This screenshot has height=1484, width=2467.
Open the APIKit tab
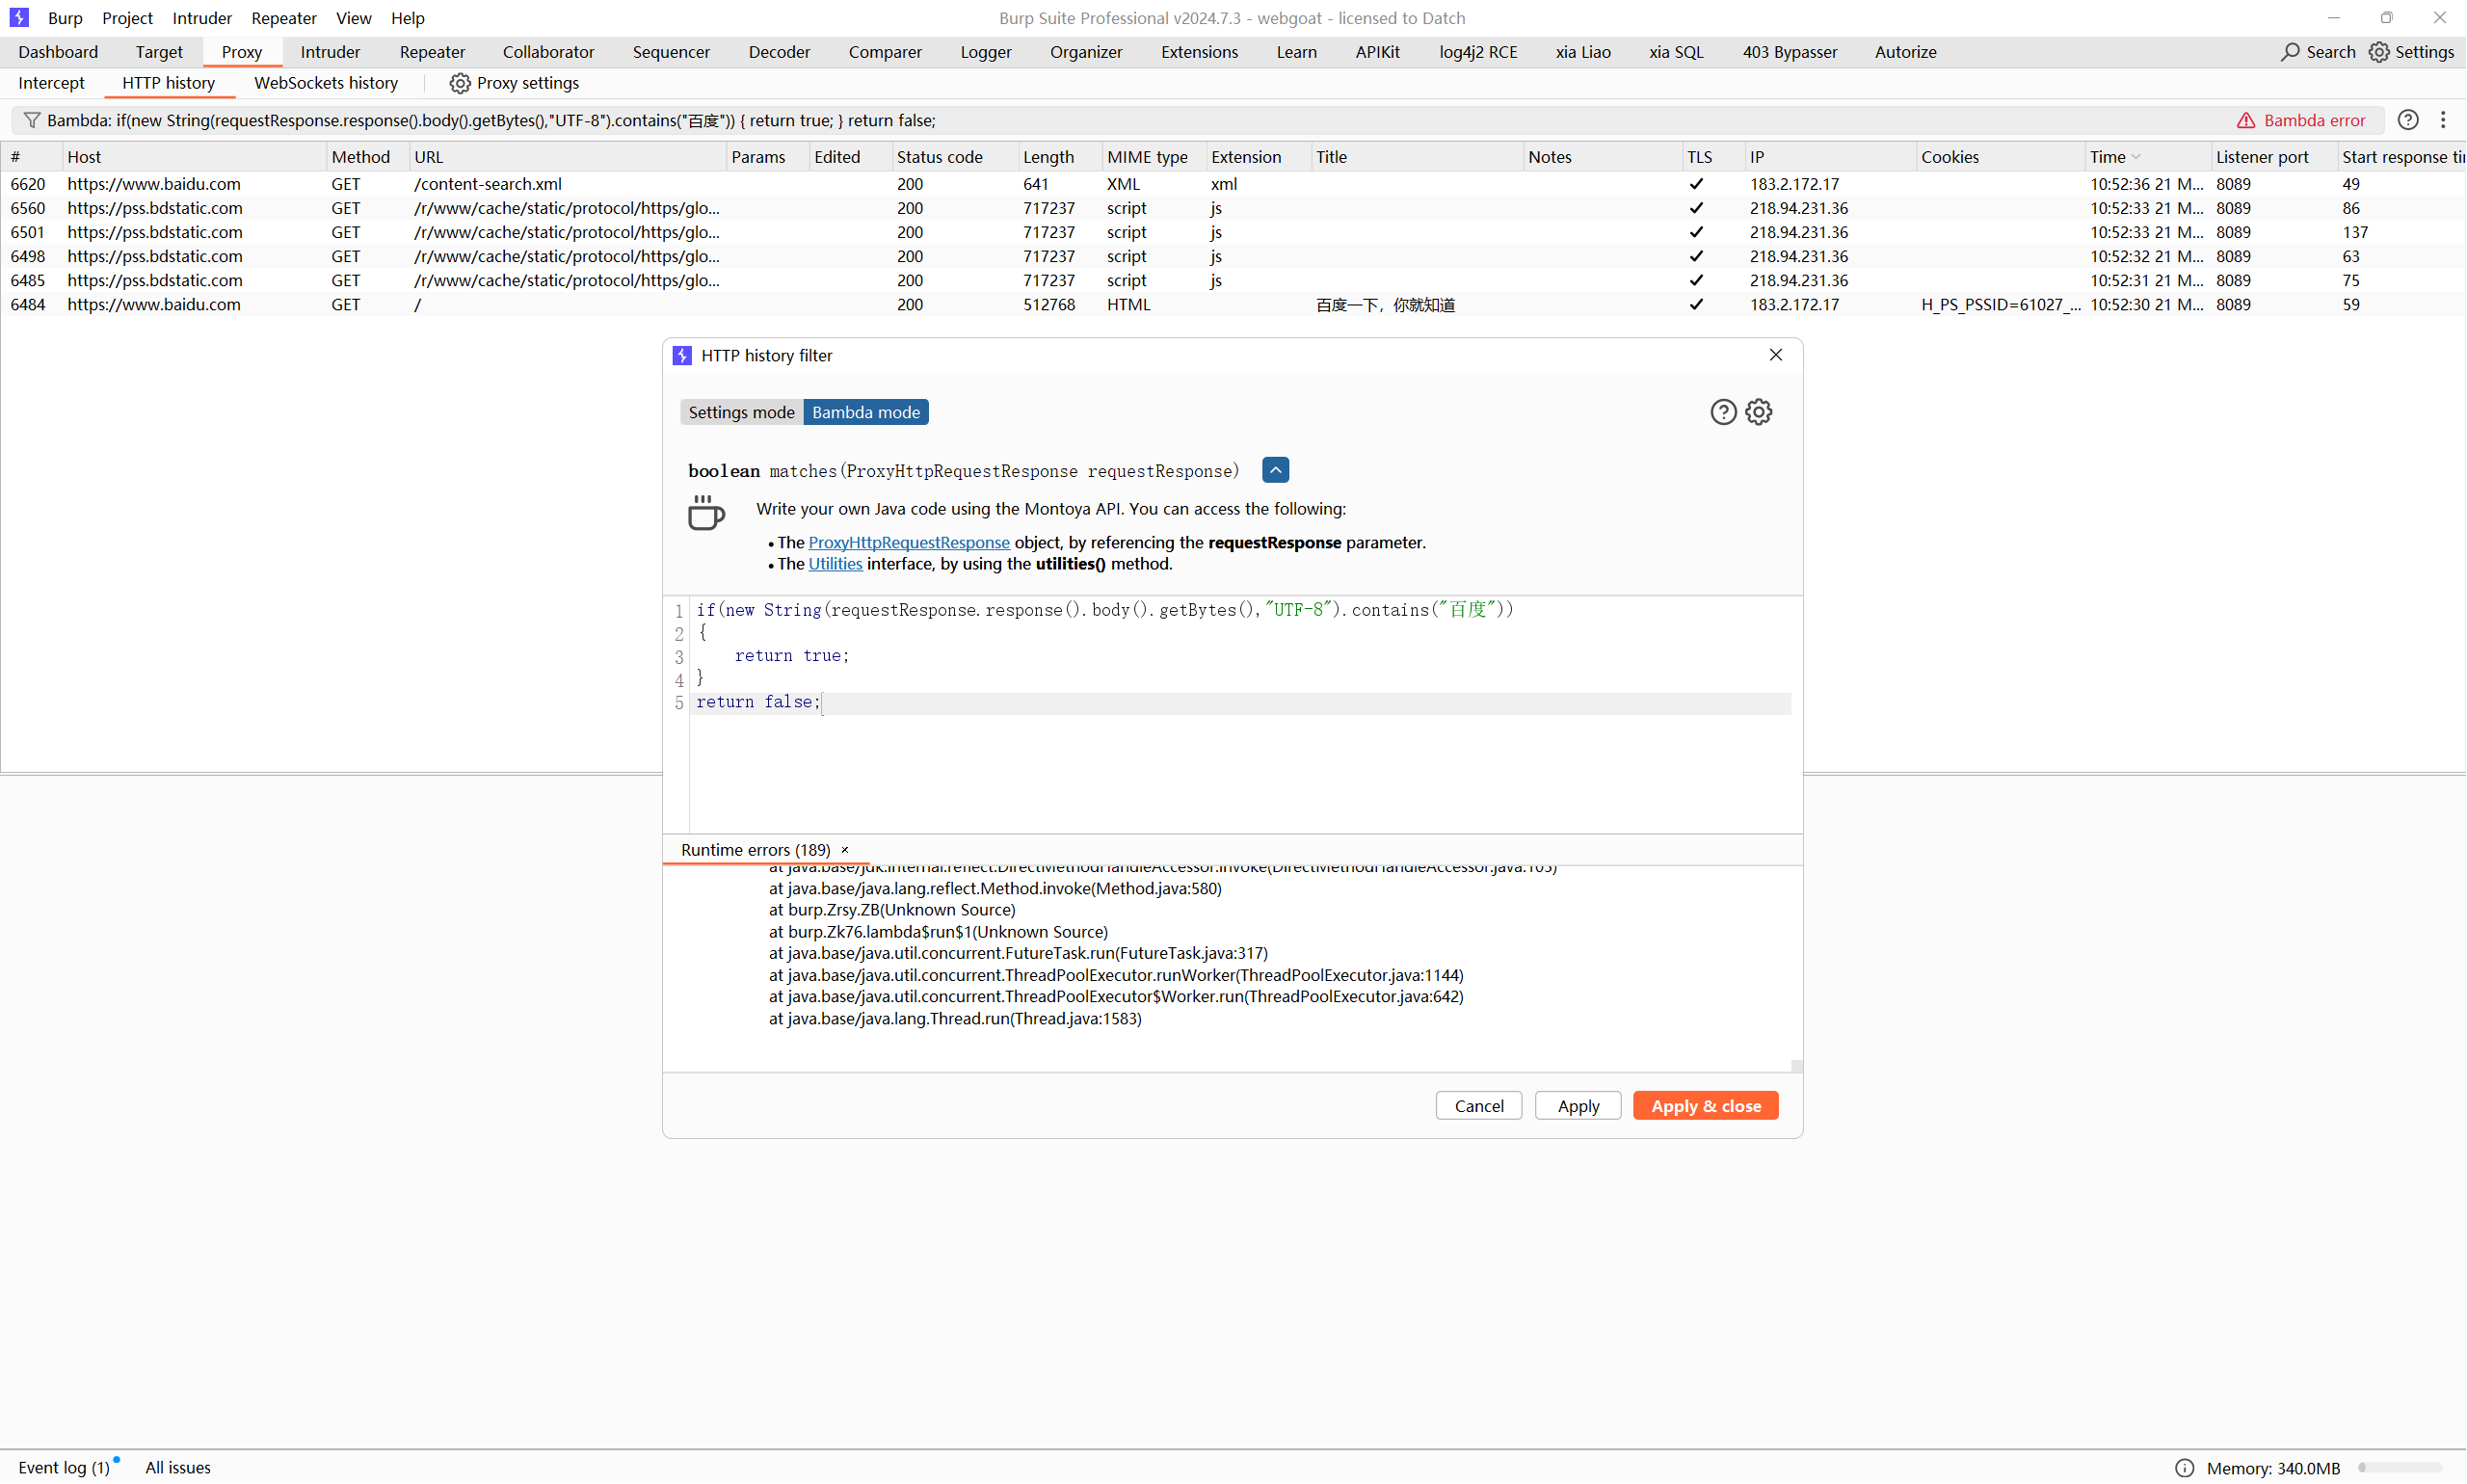click(1378, 52)
